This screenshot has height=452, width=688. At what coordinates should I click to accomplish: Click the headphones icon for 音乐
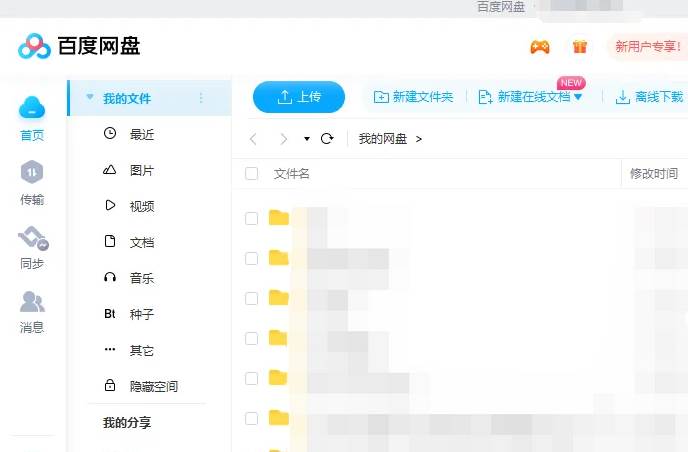[110, 277]
